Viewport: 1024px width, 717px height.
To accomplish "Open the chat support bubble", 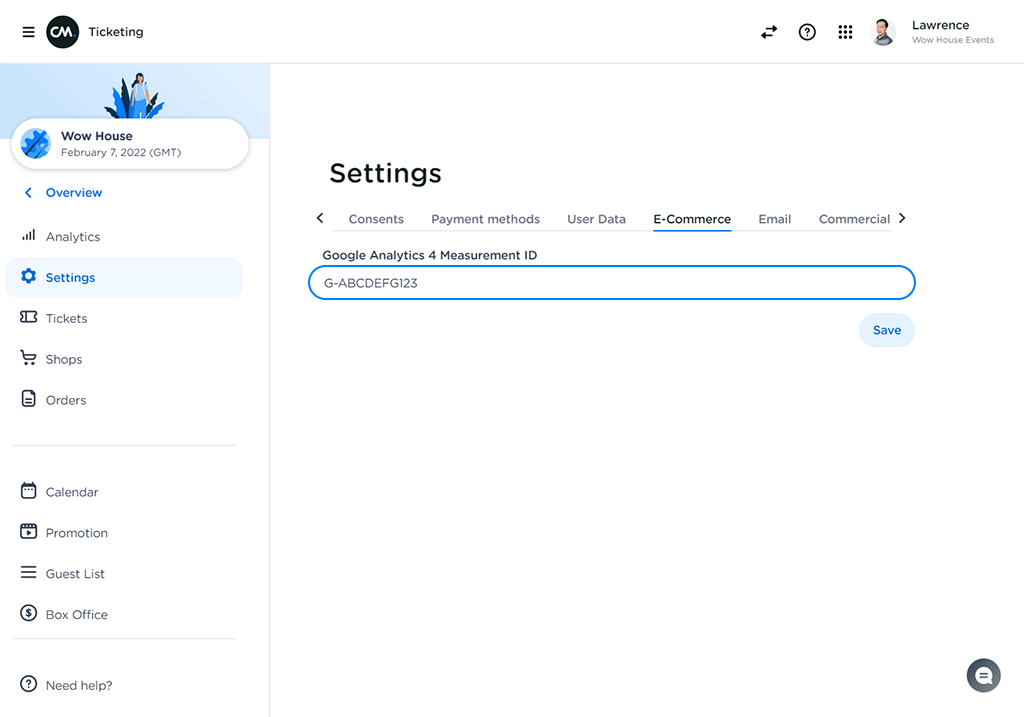I will (x=983, y=676).
